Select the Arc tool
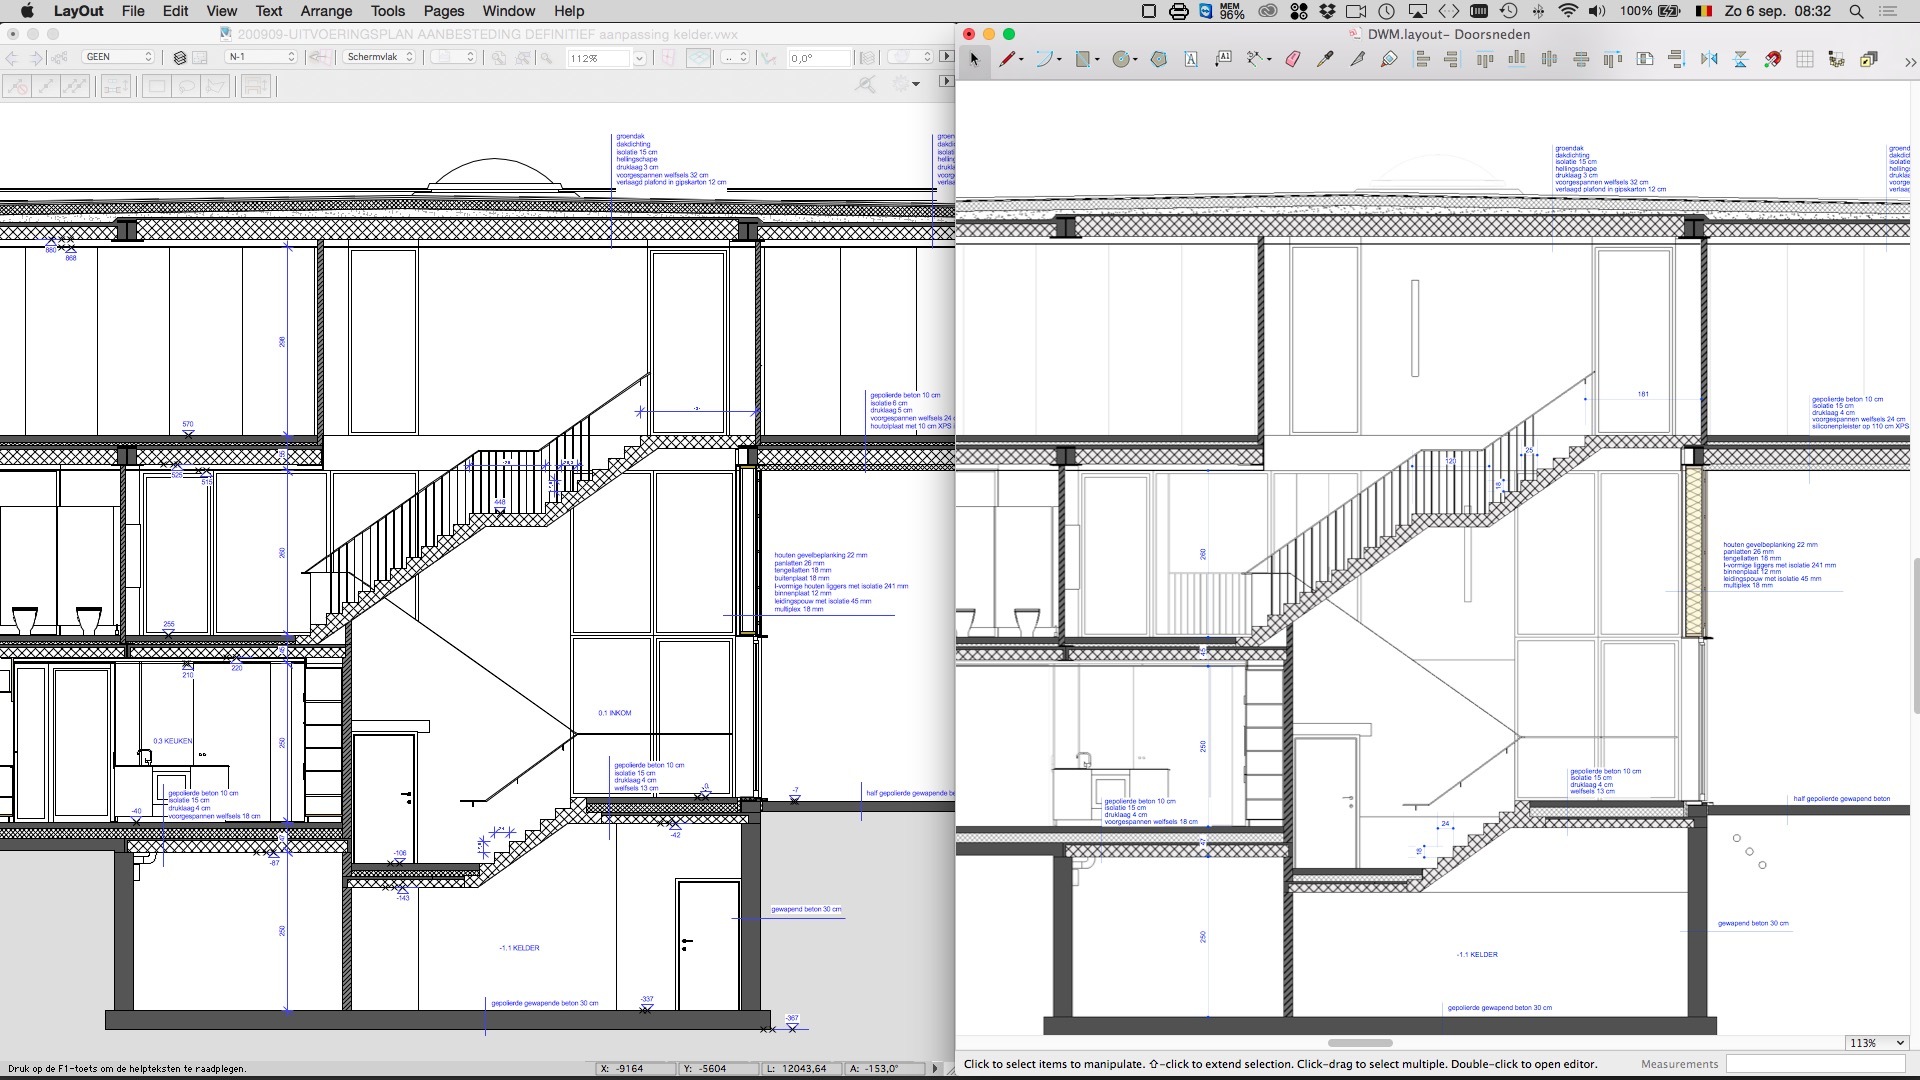Screen dimensions: 1920x1080 click(x=1044, y=59)
